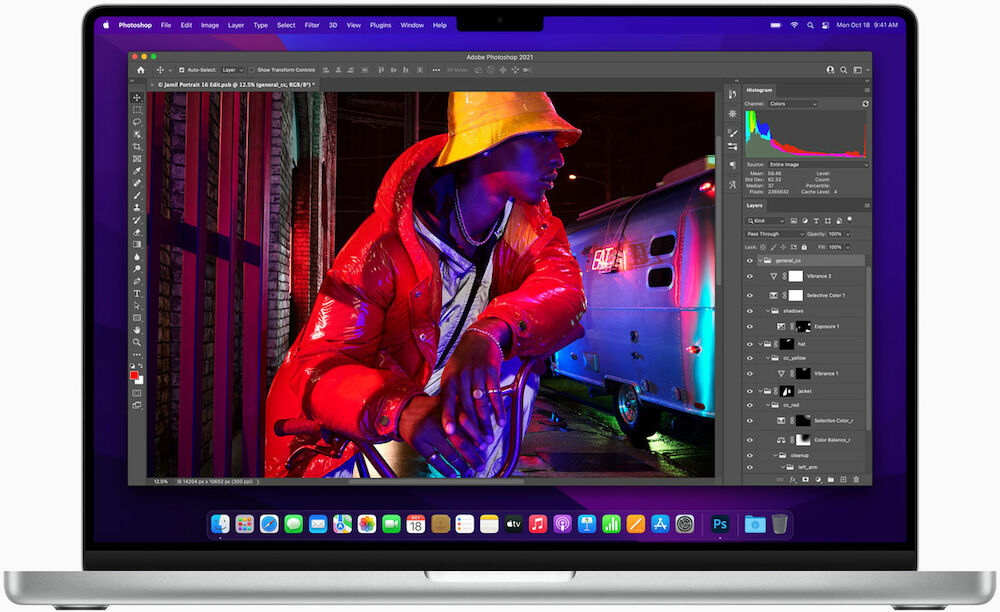1000x612 pixels.
Task: Hide the general_cc group
Action: point(750,261)
